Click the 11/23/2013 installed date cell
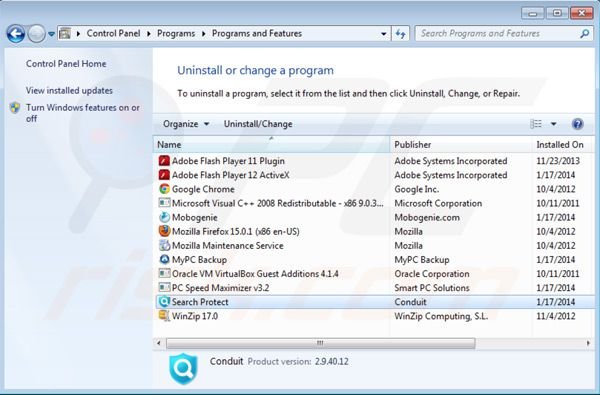The image size is (600, 395). 558,161
